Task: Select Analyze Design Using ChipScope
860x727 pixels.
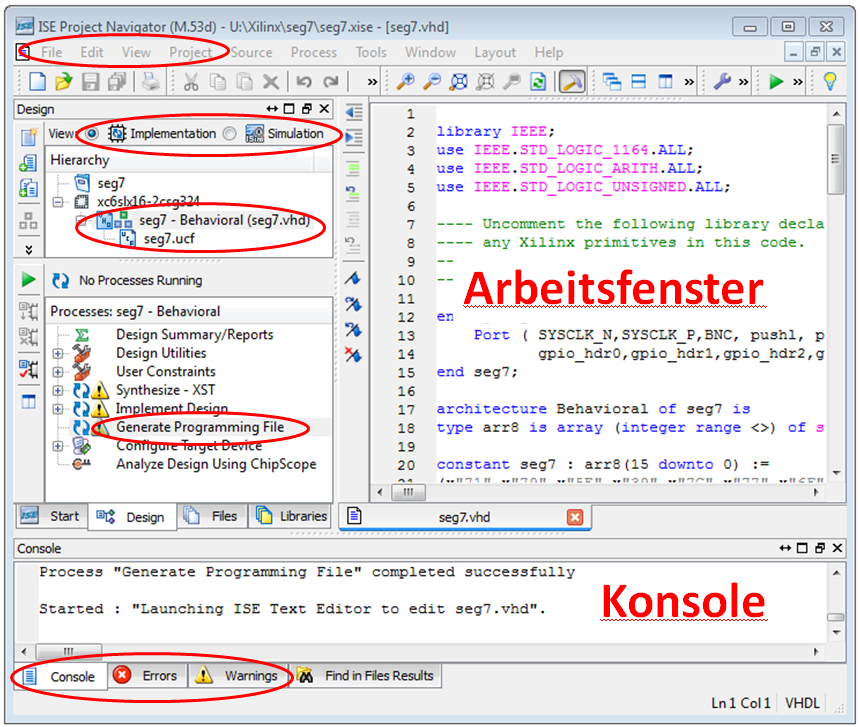Action: (x=216, y=464)
